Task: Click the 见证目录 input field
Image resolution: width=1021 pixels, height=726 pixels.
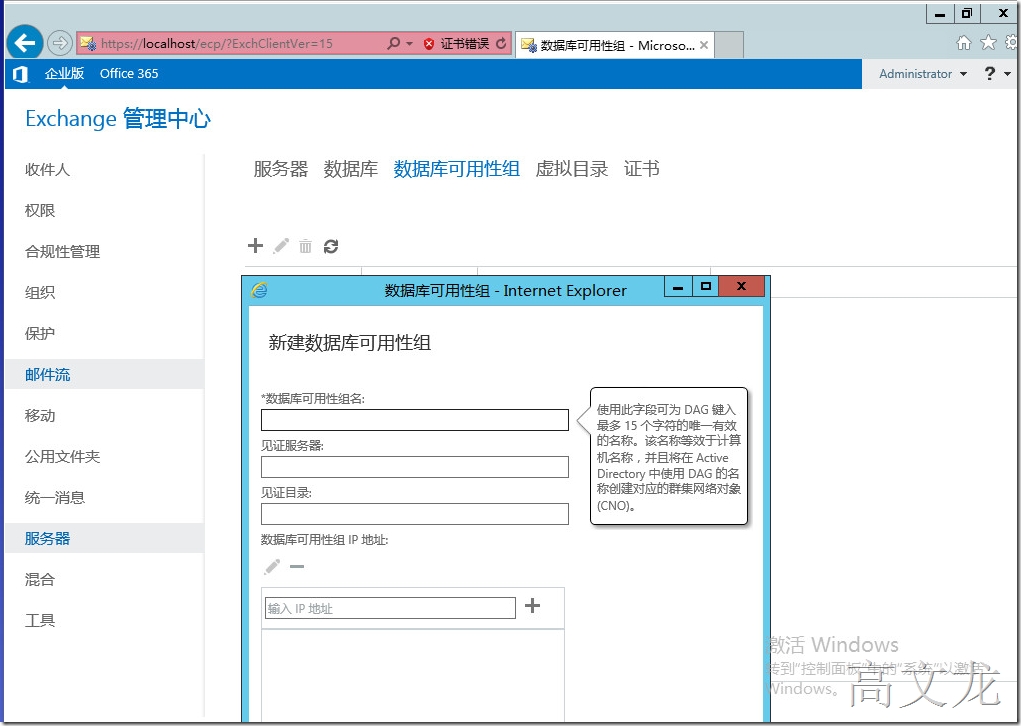Action: click(x=415, y=514)
